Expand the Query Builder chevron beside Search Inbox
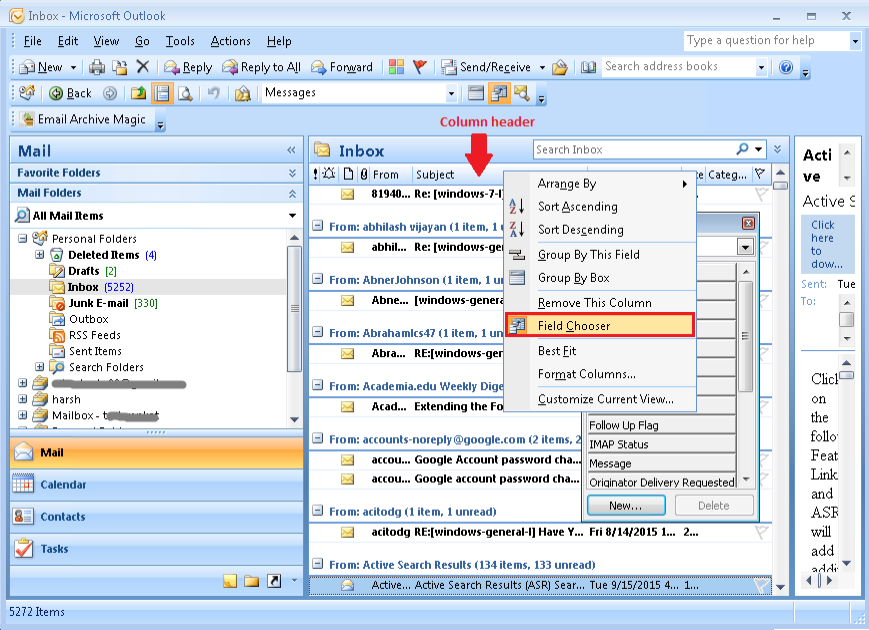This screenshot has height=630, width=869. pos(778,149)
